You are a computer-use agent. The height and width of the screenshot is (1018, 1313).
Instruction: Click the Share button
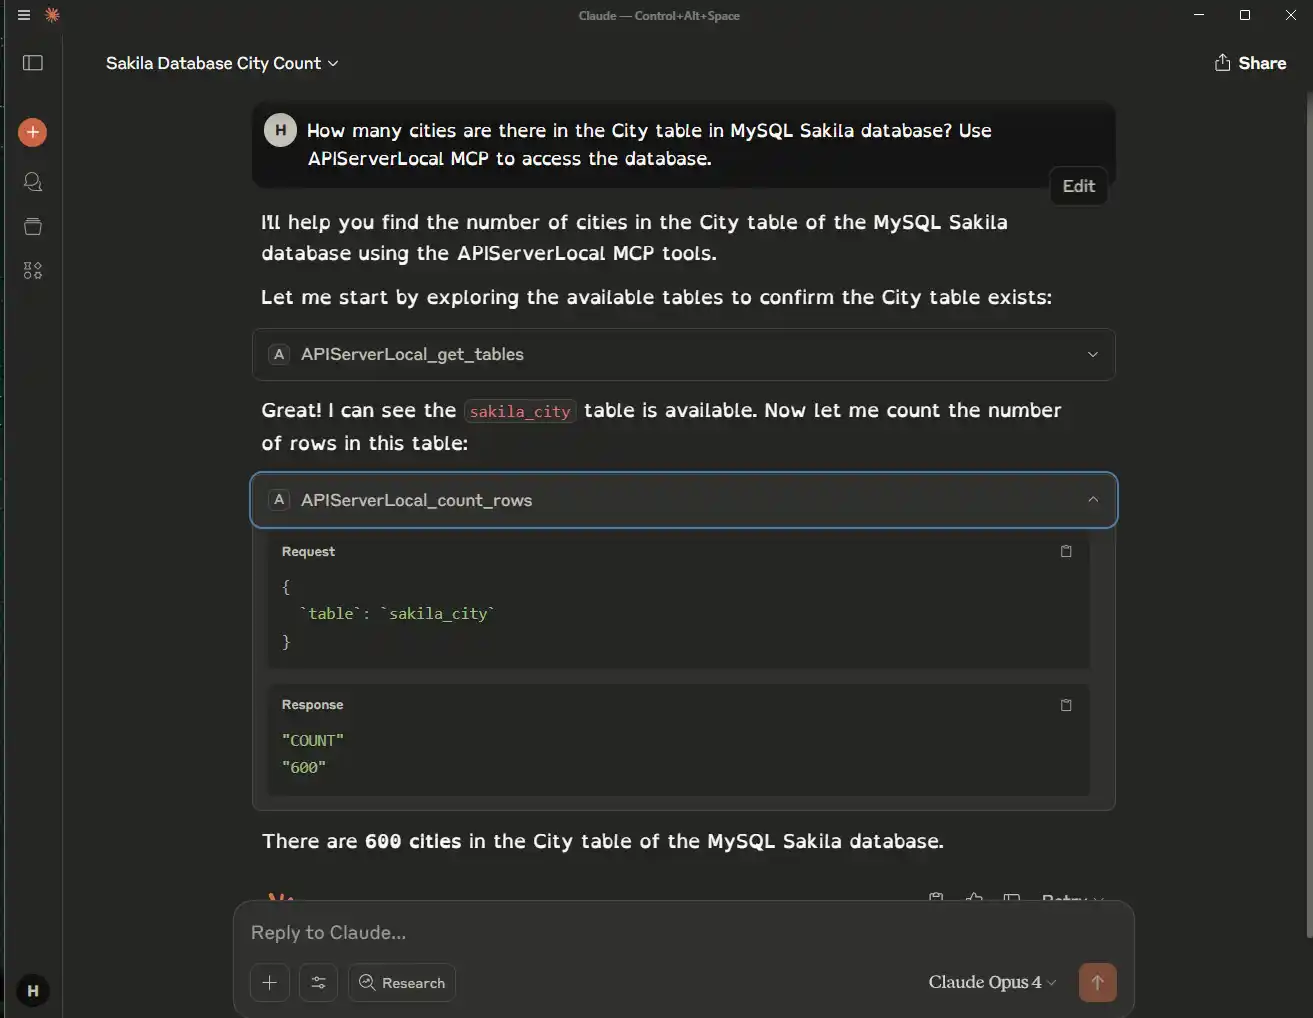(x=1250, y=63)
